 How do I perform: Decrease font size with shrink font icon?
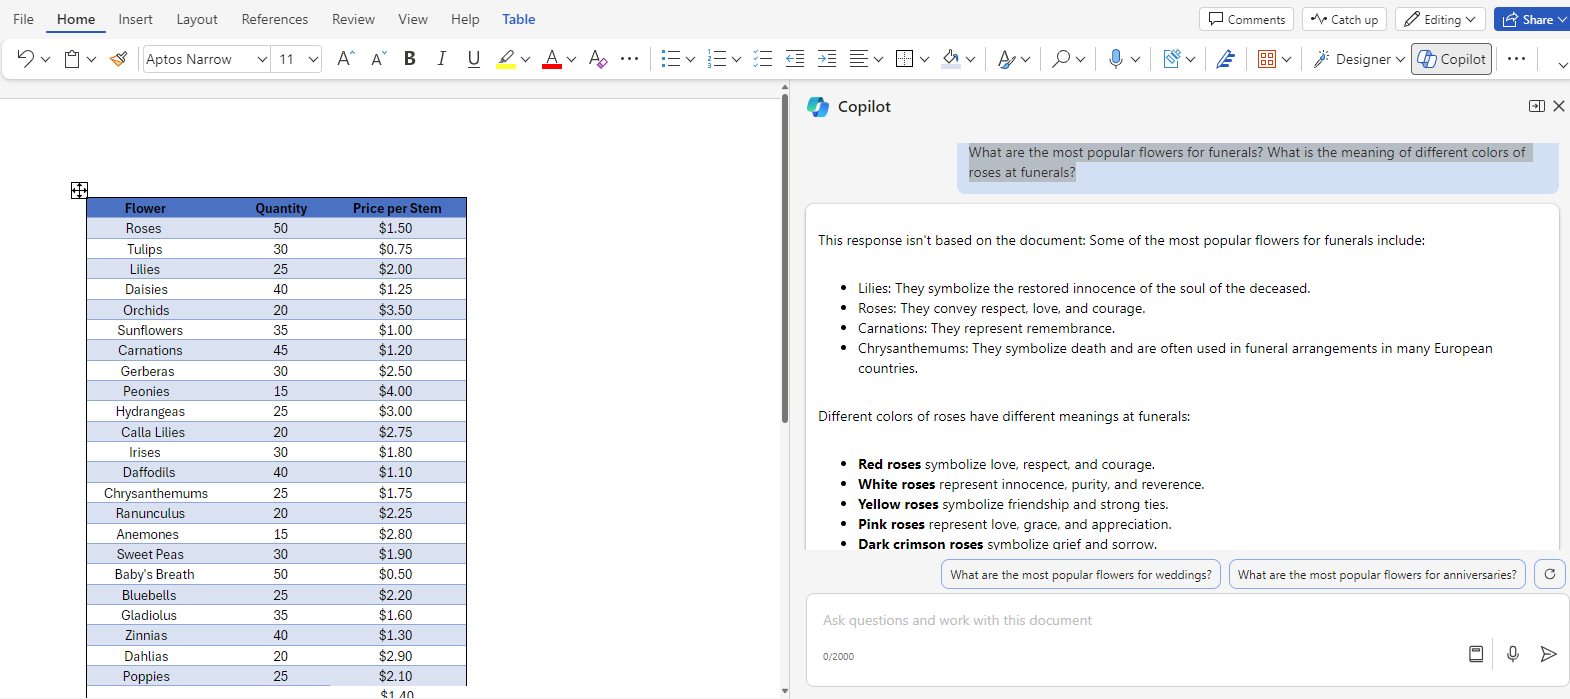pos(378,59)
